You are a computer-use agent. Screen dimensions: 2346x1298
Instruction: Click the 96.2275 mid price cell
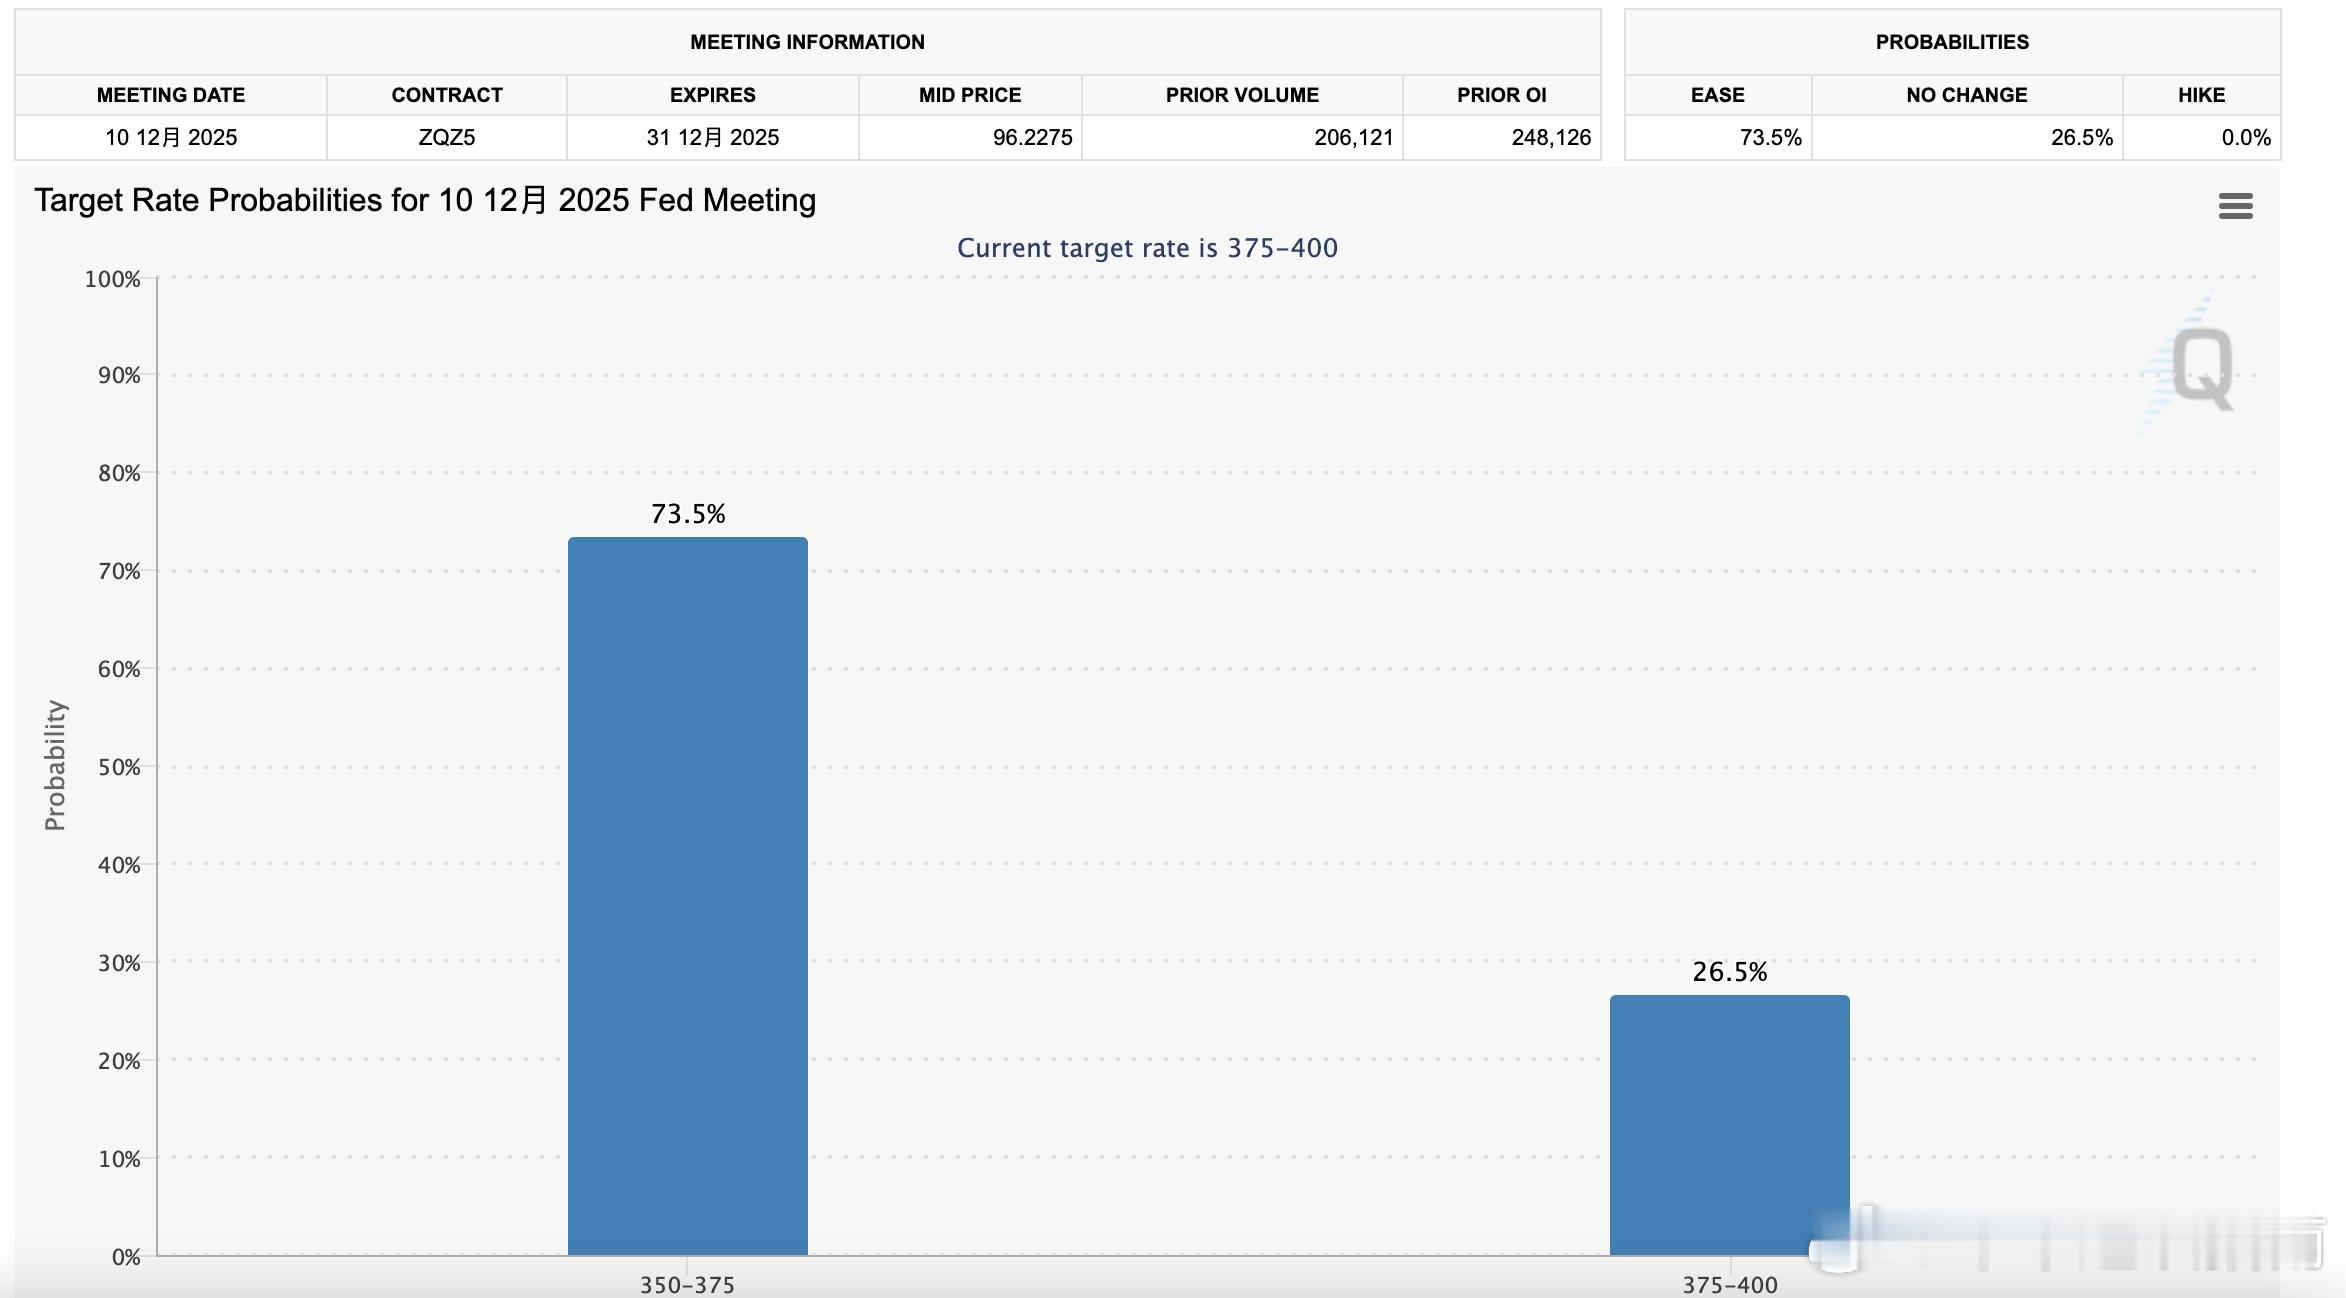pyautogui.click(x=1032, y=138)
